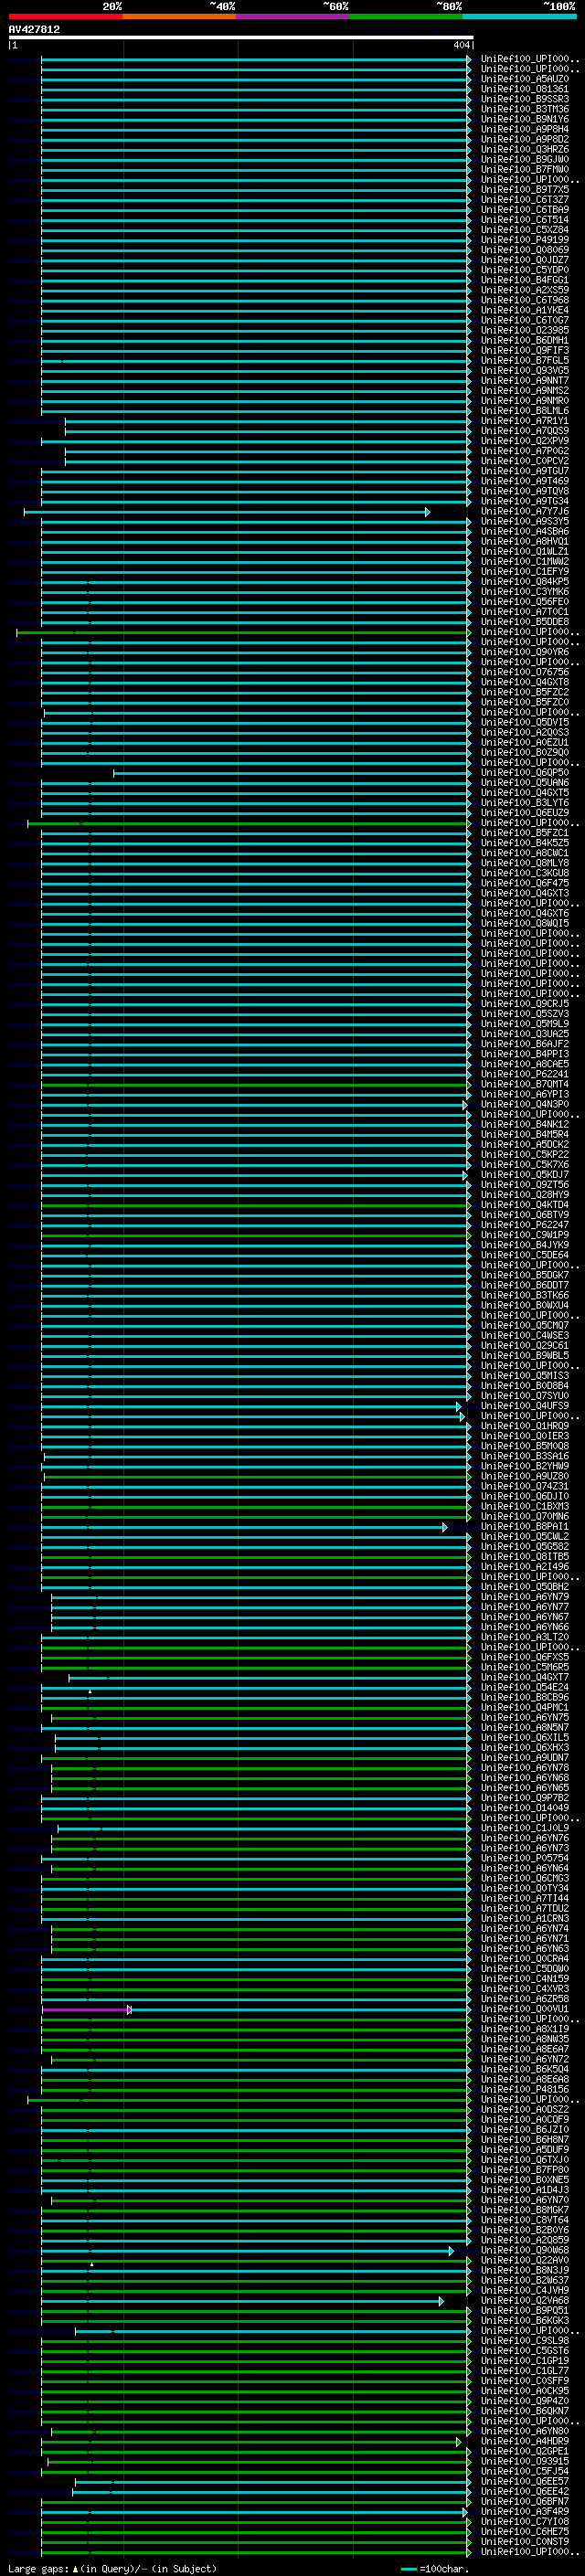The image size is (585, 2576).
Task: Select the UniRef100_A3LT20 label
Action: (525, 1637)
